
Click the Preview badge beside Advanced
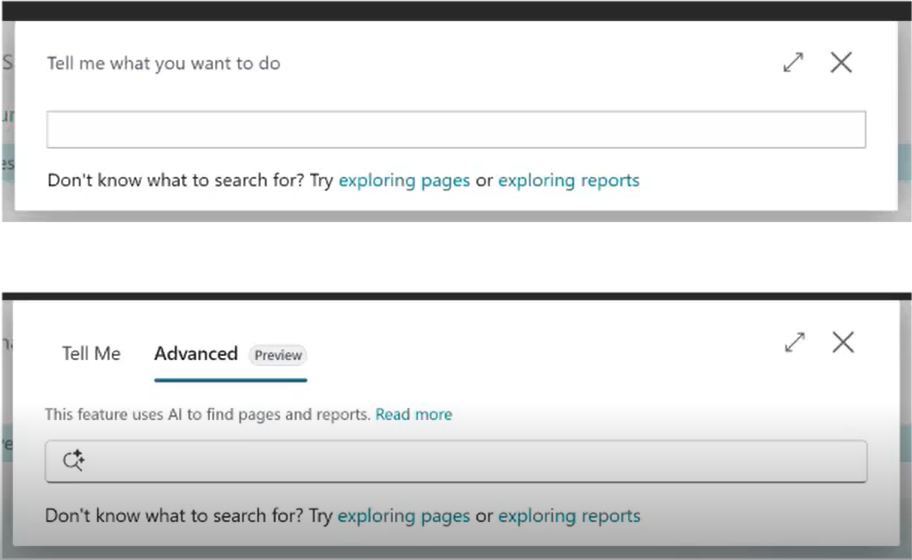coord(278,355)
